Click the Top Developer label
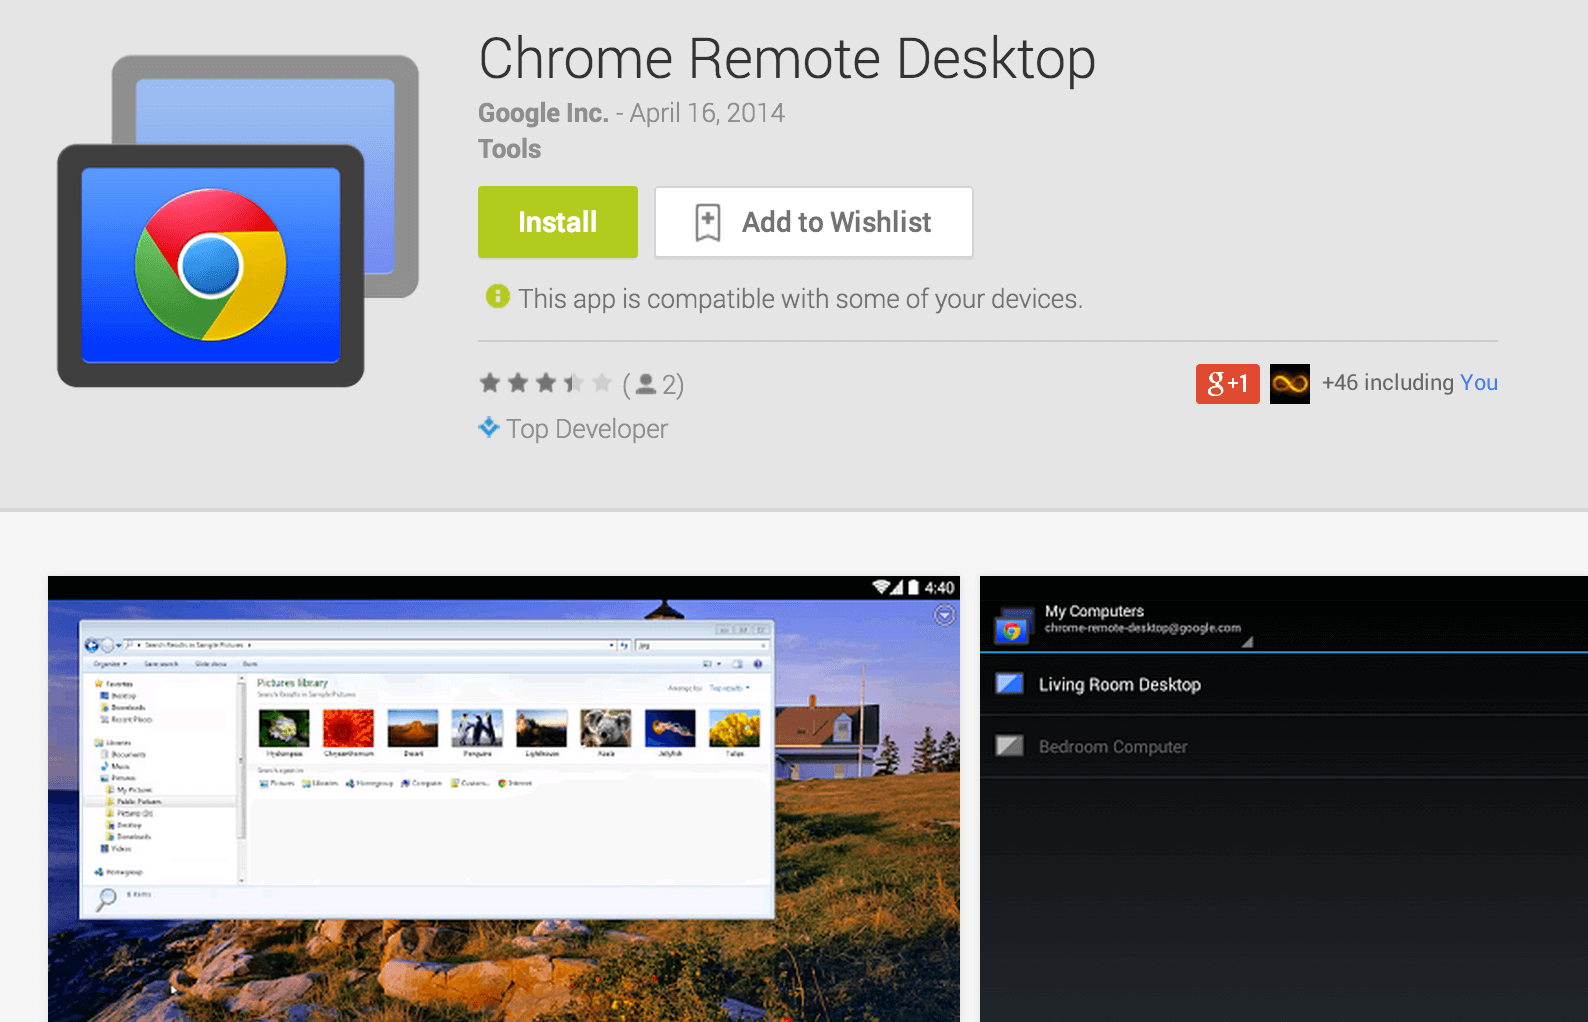The width and height of the screenshot is (1588, 1022). click(587, 429)
